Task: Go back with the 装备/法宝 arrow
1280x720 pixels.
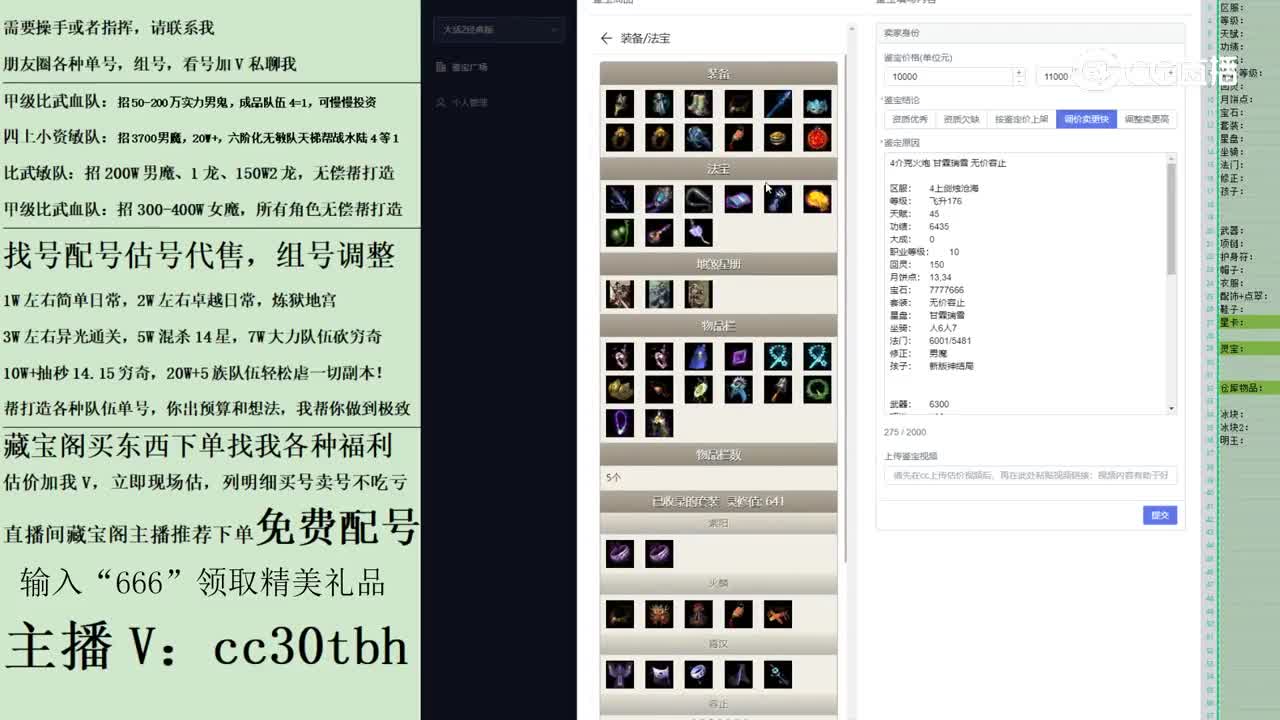Action: (x=606, y=38)
